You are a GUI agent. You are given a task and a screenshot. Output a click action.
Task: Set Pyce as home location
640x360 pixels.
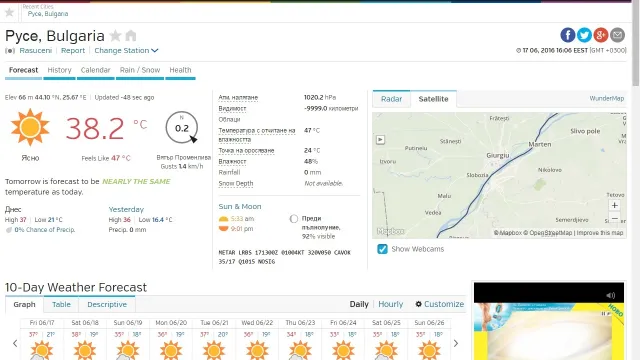(131, 36)
